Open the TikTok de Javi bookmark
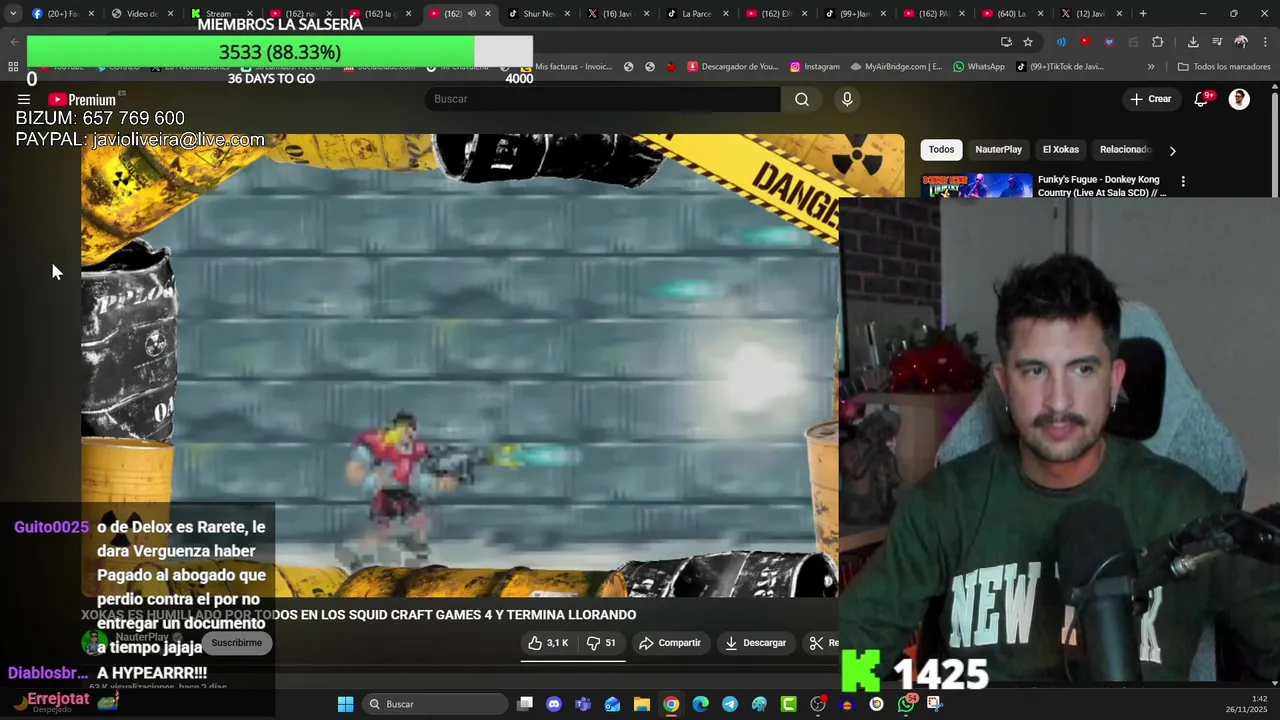The width and height of the screenshot is (1280, 720). [1059, 67]
